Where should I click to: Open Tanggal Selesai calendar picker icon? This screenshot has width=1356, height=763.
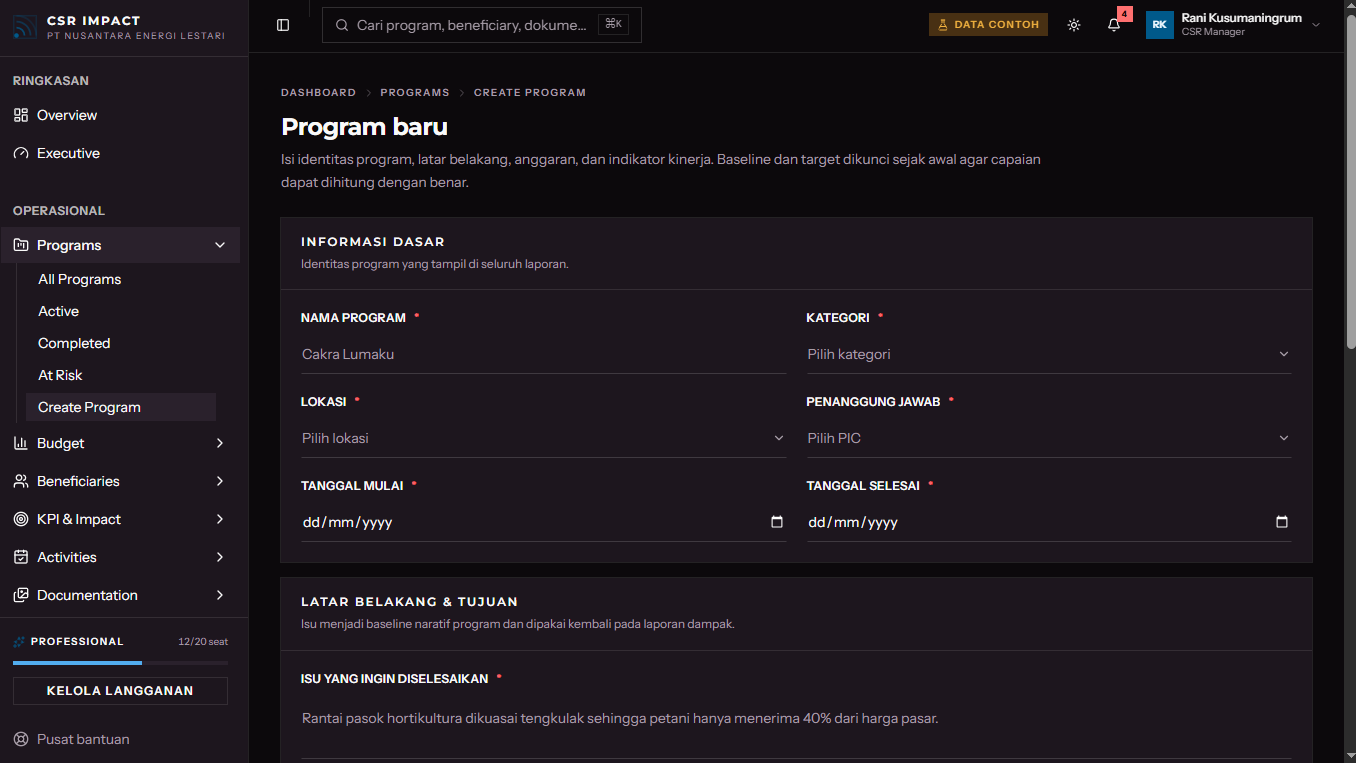[x=1282, y=522]
